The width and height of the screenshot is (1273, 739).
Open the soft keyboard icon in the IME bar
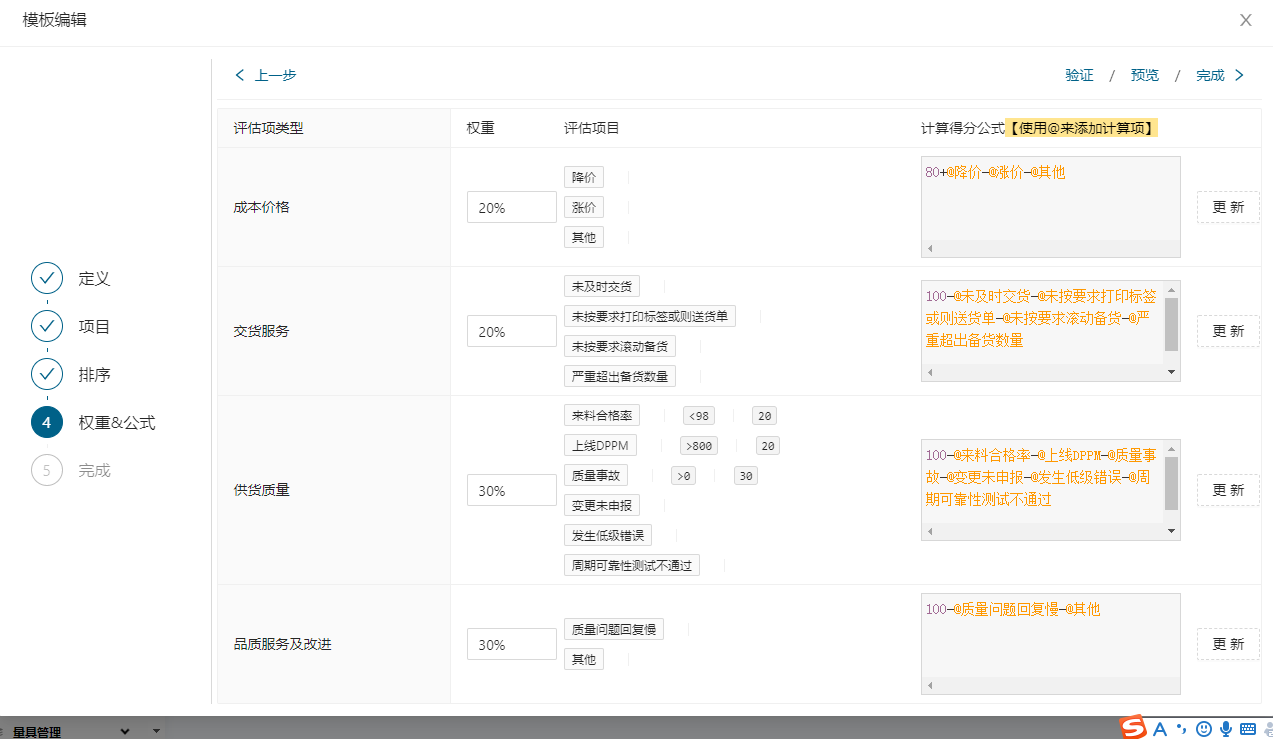[x=1248, y=728]
